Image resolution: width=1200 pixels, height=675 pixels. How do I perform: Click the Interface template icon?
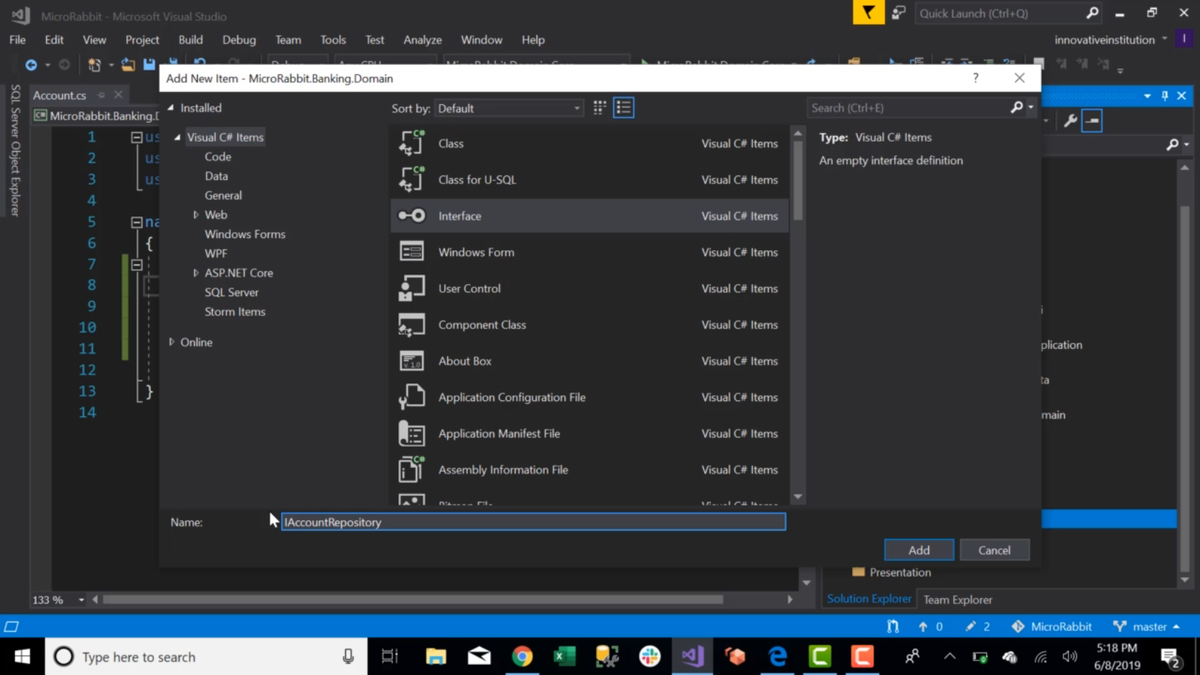point(411,216)
